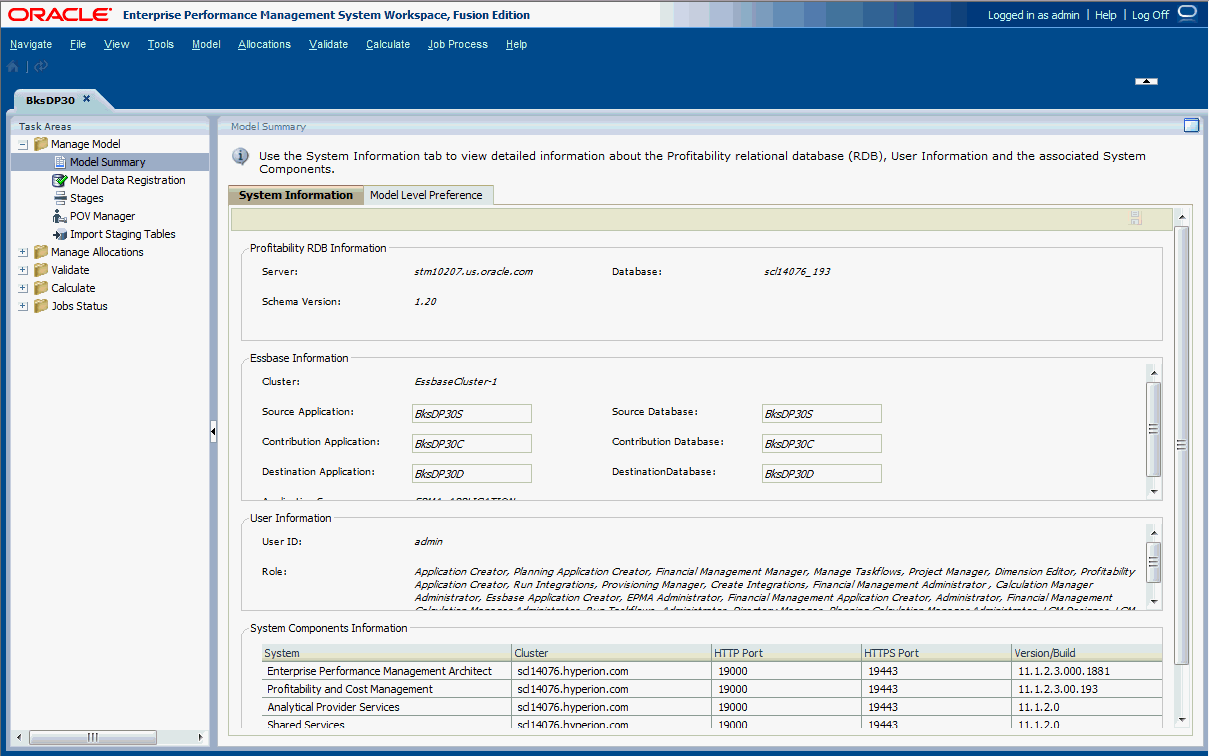Select Model Summary in Task Areas
The image size is (1209, 756).
pos(107,162)
